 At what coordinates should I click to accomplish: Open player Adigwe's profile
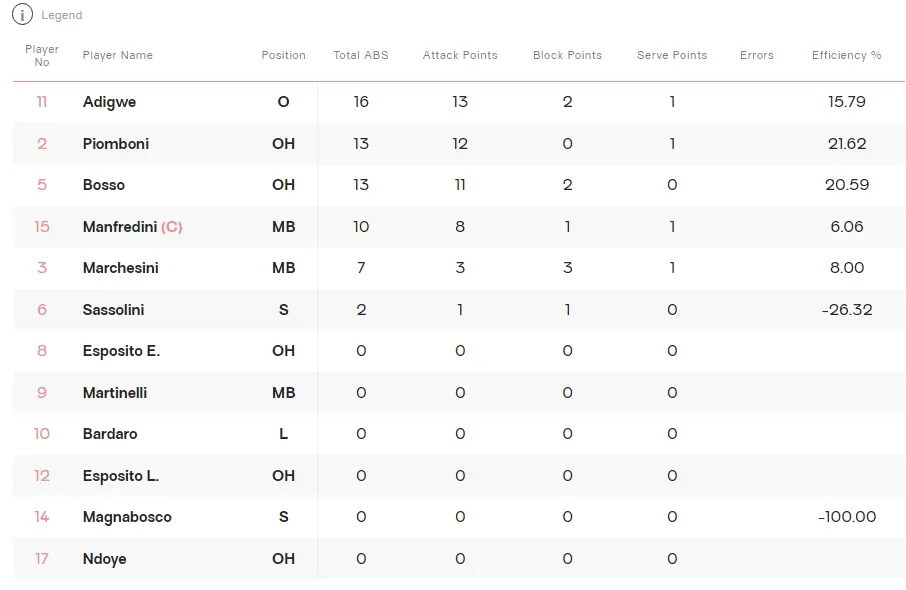click(110, 102)
